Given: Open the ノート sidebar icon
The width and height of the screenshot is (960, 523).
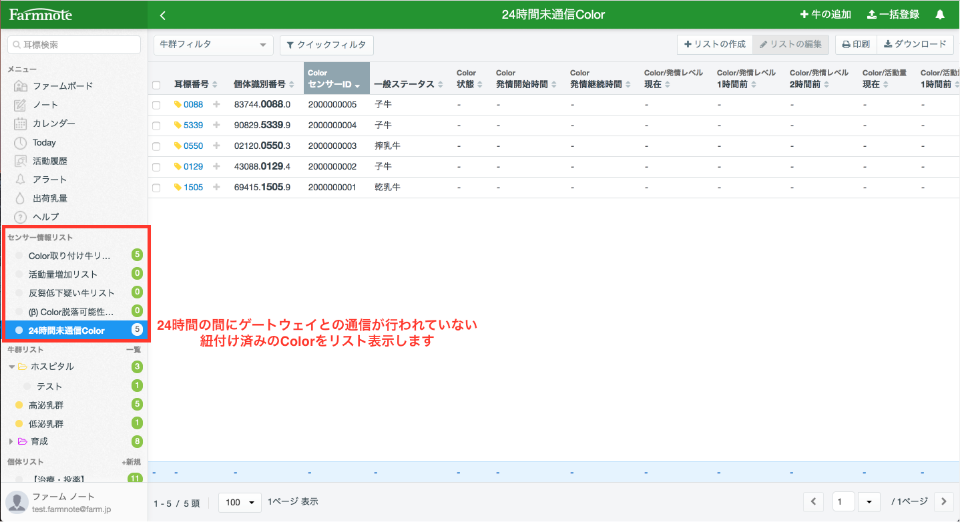Looking at the screenshot, I should [x=20, y=105].
